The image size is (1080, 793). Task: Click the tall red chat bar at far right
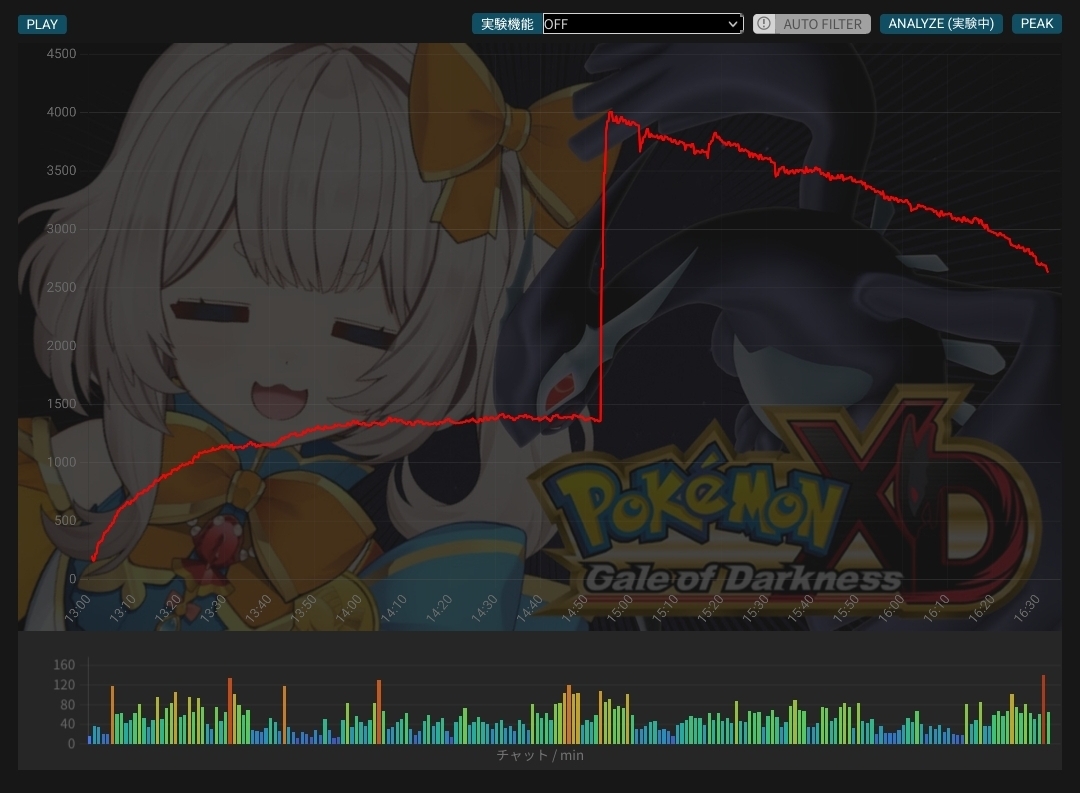pos(1043,710)
